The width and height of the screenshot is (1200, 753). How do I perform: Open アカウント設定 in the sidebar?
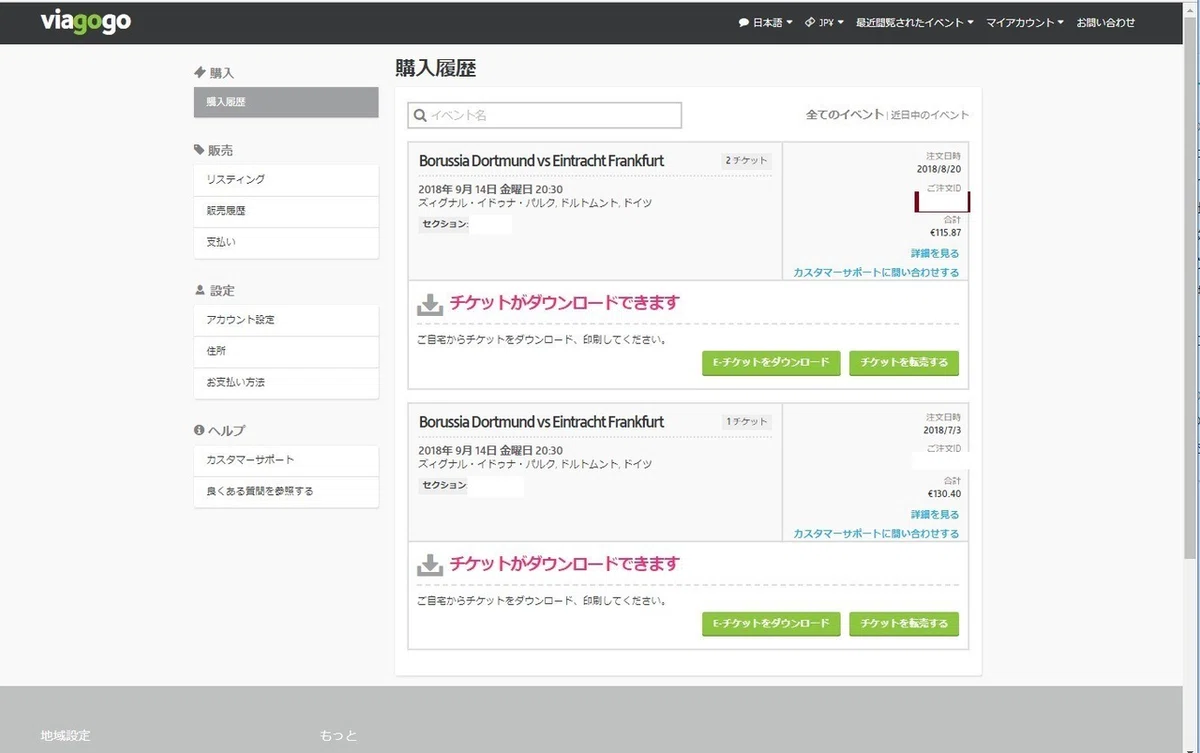tap(286, 320)
